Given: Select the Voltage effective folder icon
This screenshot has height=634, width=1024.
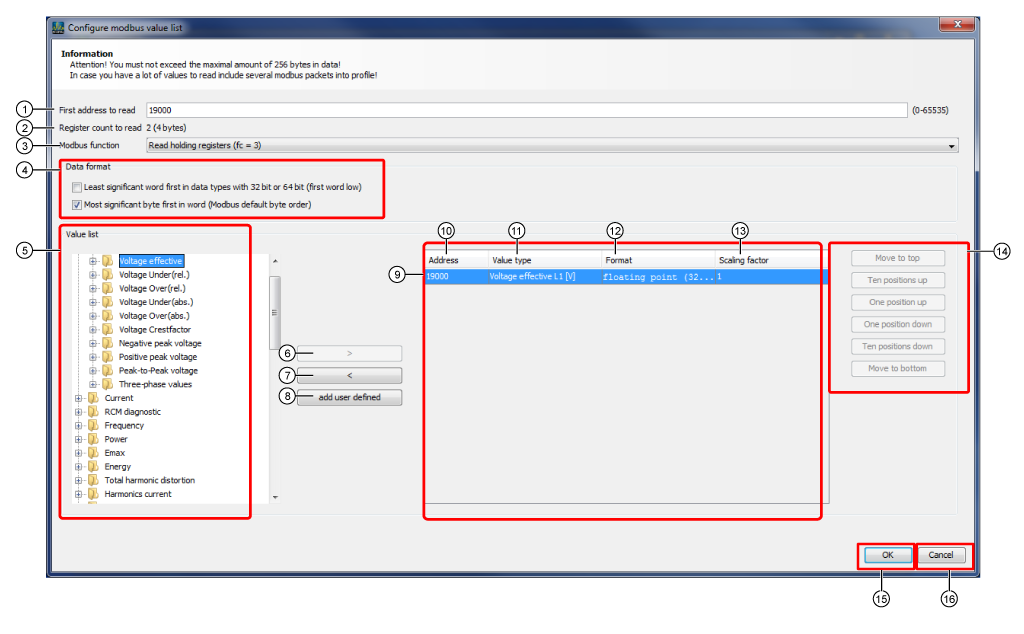Looking at the screenshot, I should coord(108,261).
